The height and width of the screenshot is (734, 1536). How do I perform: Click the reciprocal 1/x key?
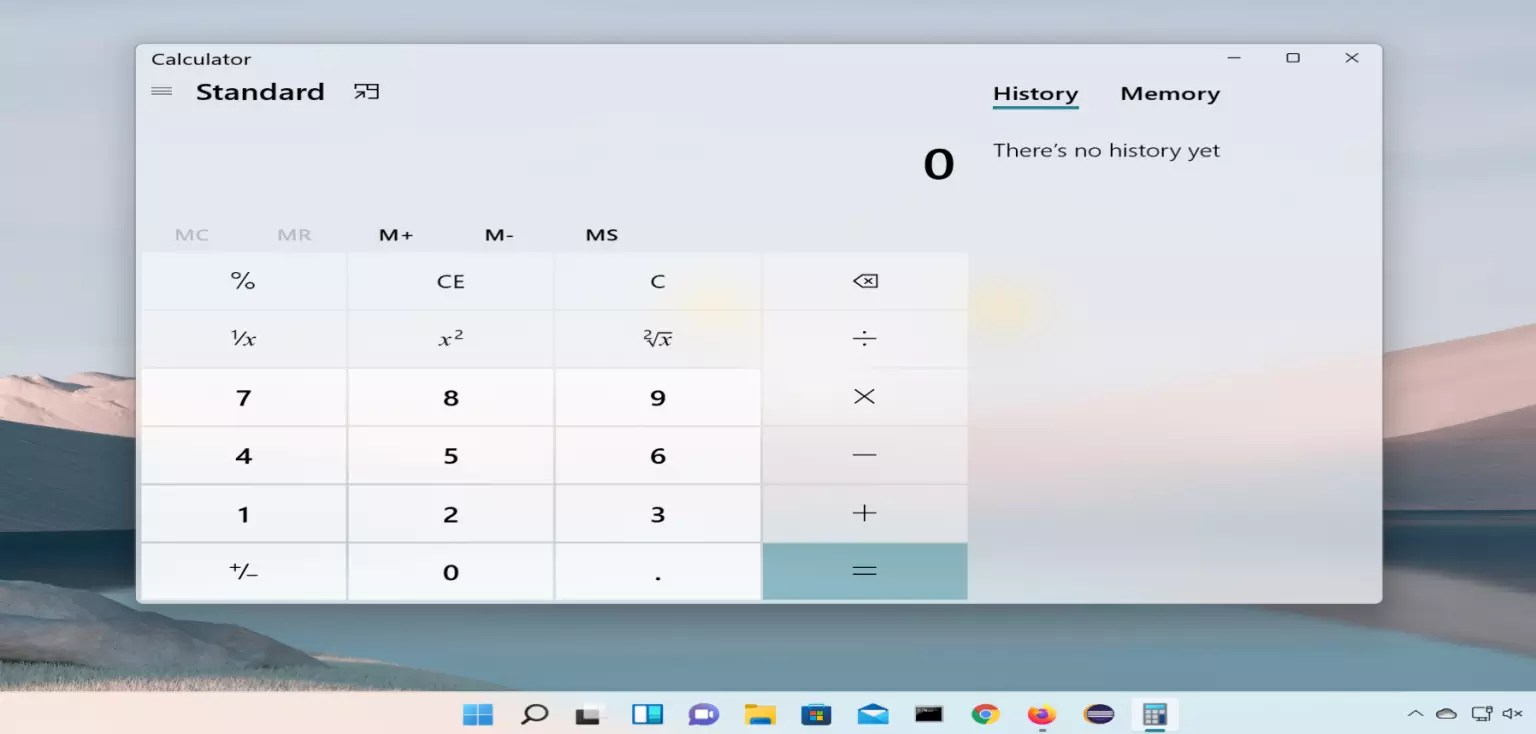243,339
